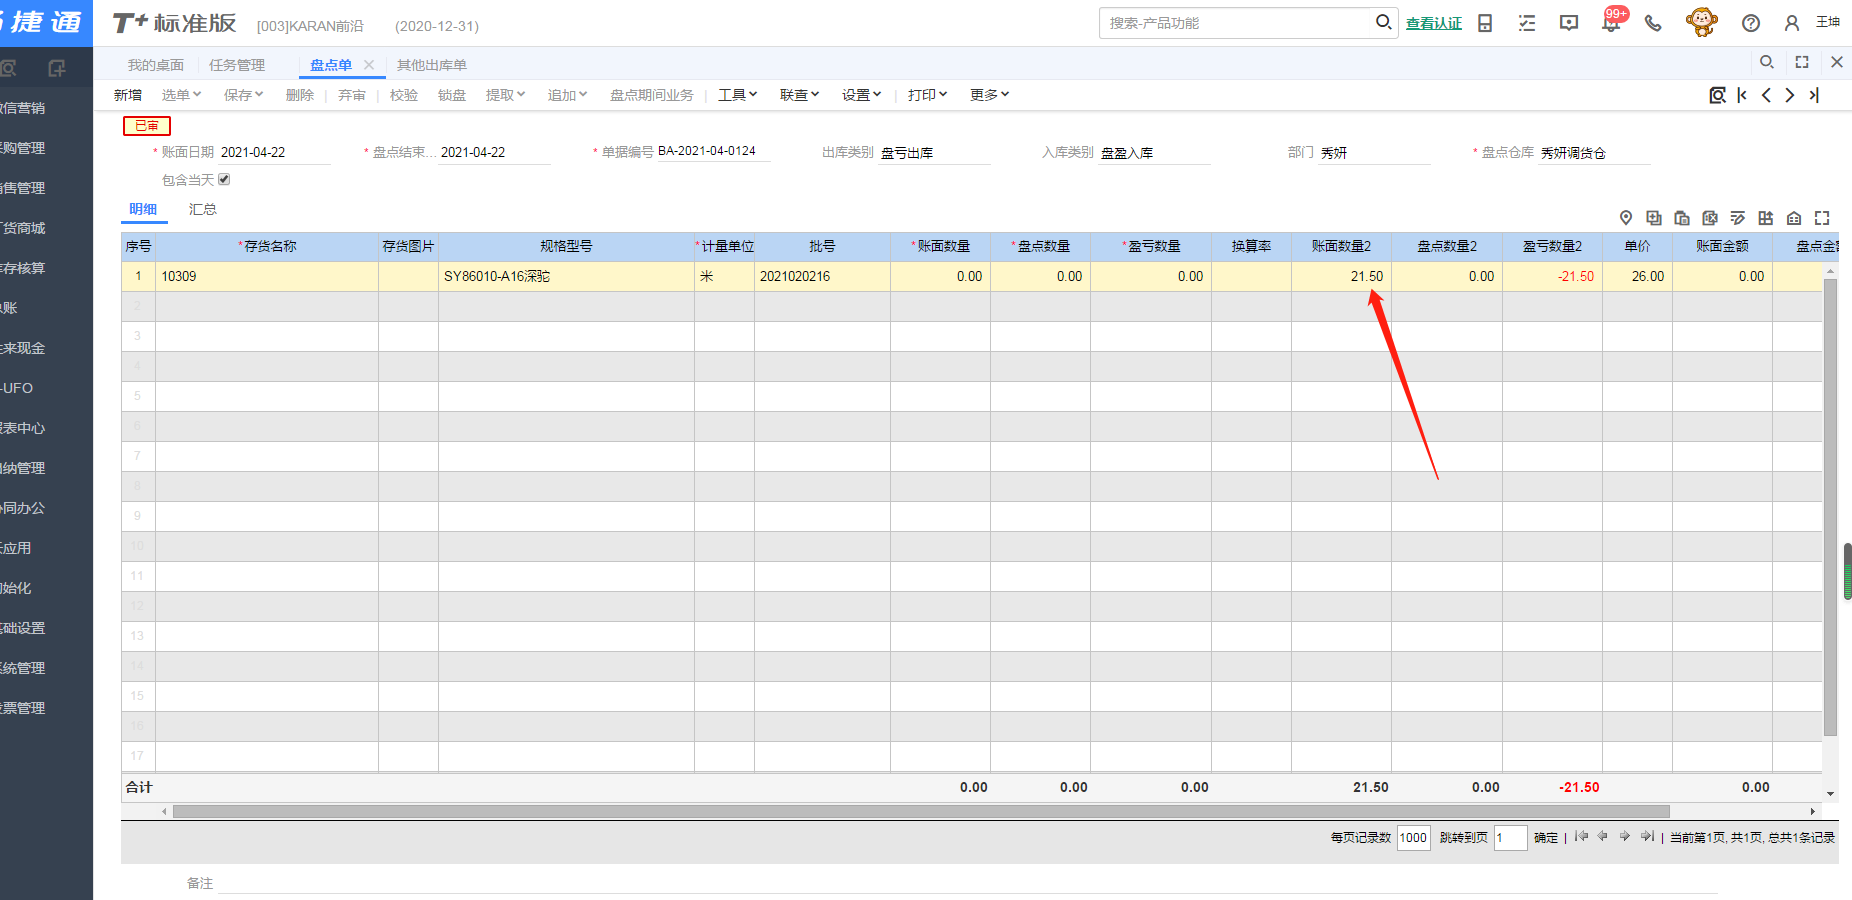Image resolution: width=1852 pixels, height=900 pixels.
Task: Click the page vertical scrollbar thumb at right edge
Action: coord(1848,571)
